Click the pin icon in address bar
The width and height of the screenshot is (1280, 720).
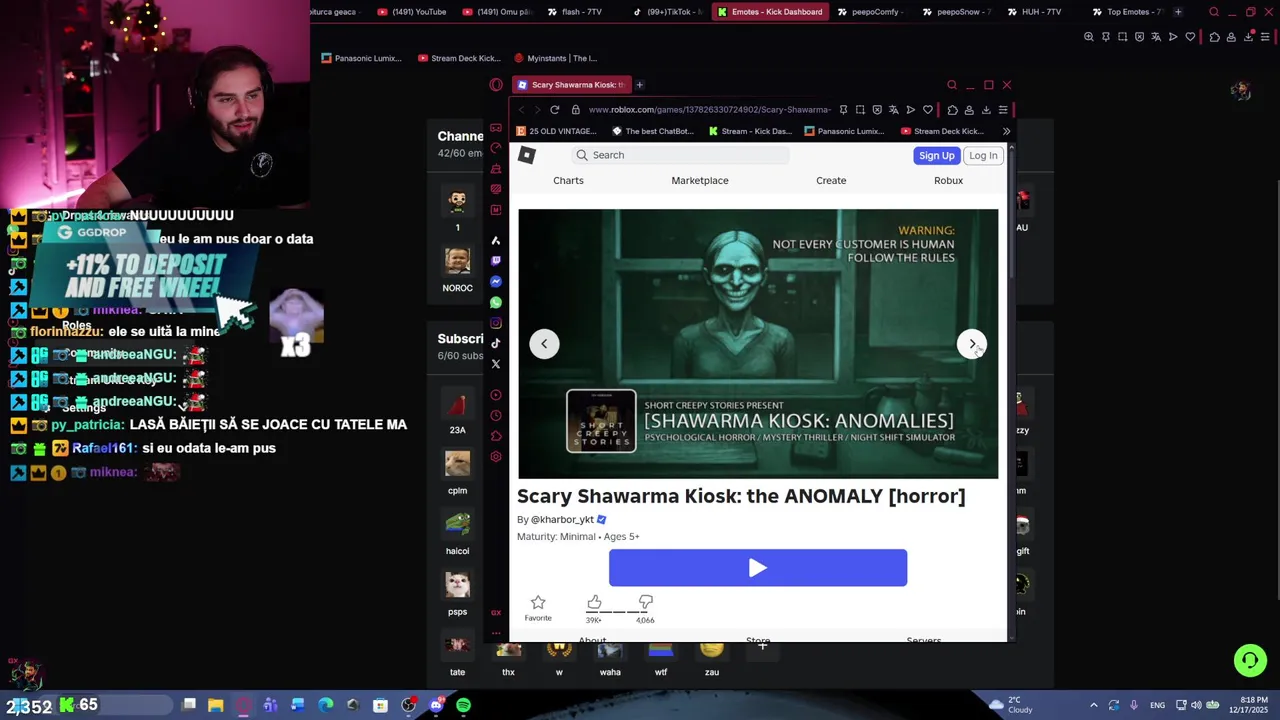(843, 110)
